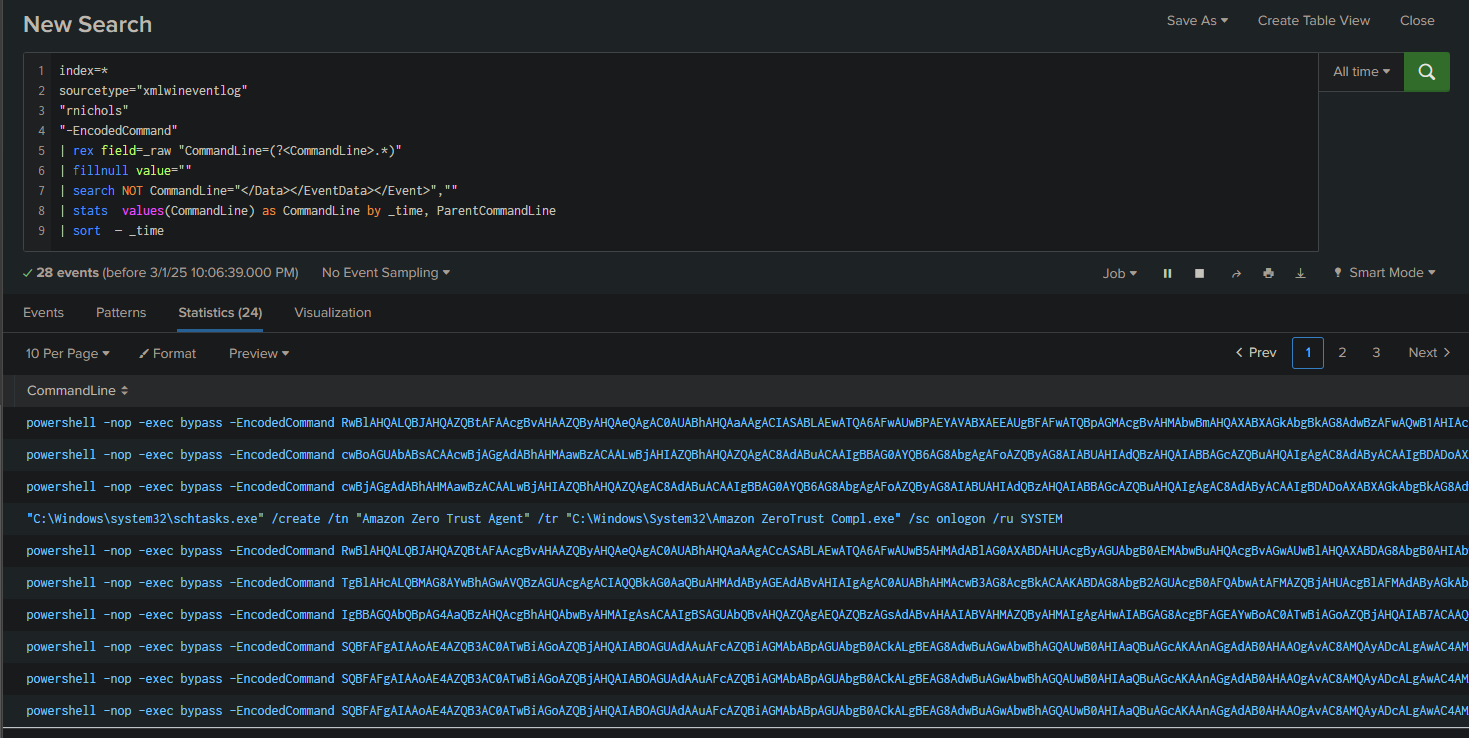1469x738 pixels.
Task: Go to results page 3
Action: click(1376, 353)
